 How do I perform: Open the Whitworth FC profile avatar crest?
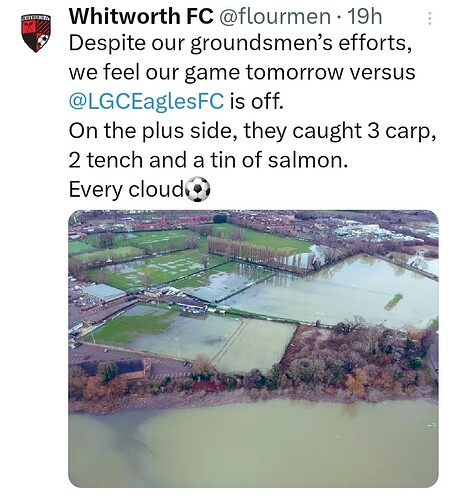(36, 33)
